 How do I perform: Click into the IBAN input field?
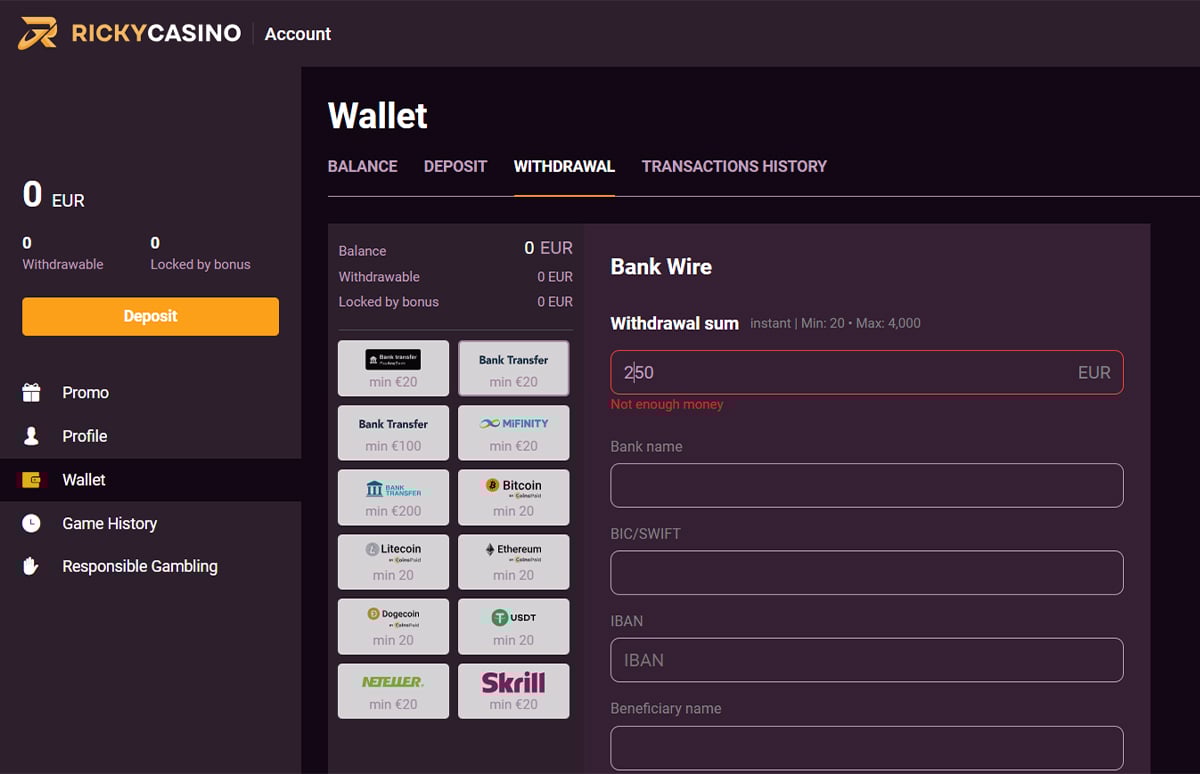[867, 660]
